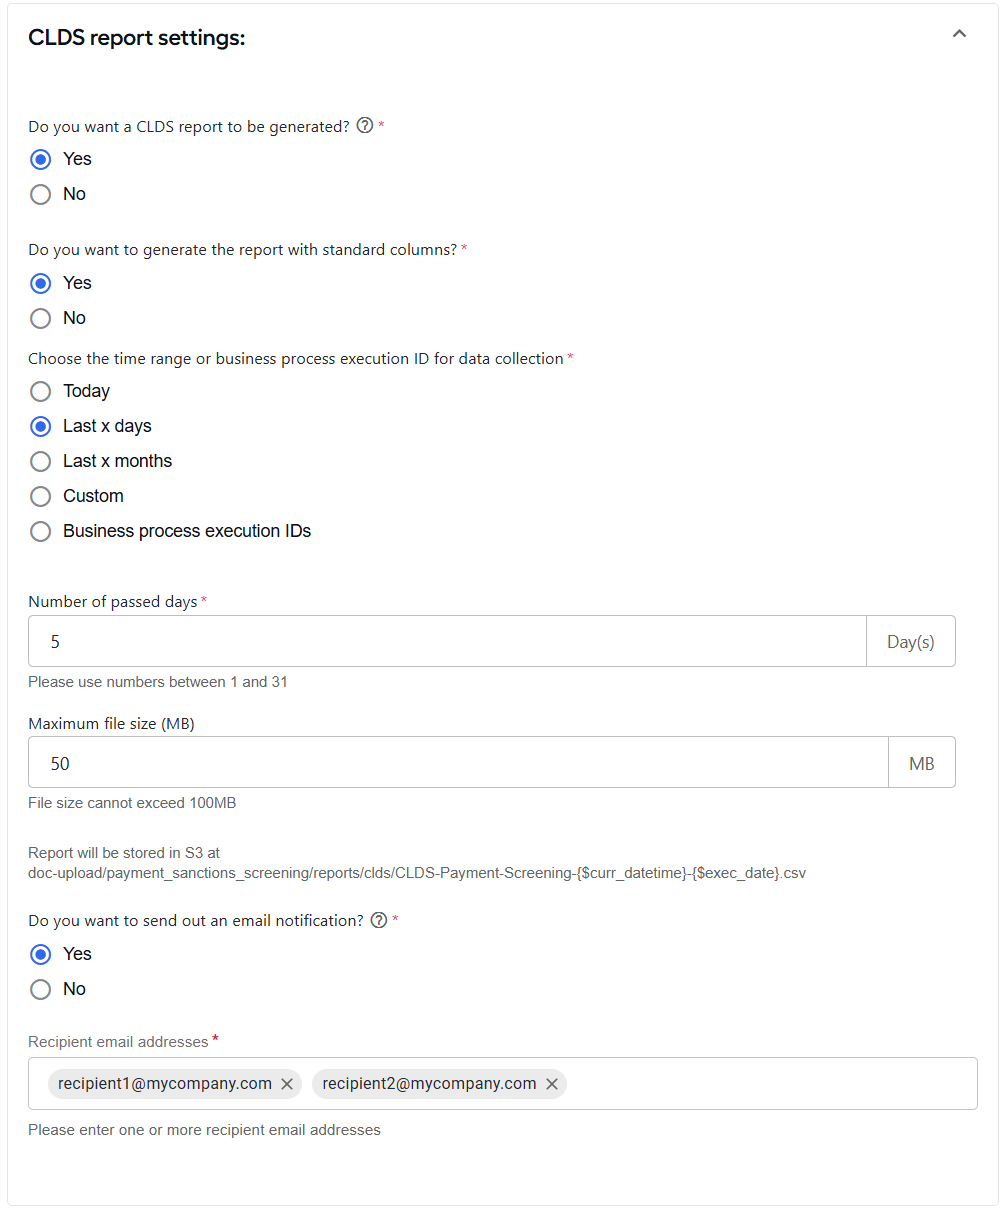Click the Number of passed days field
This screenshot has height=1210, width=1001.
coord(447,641)
